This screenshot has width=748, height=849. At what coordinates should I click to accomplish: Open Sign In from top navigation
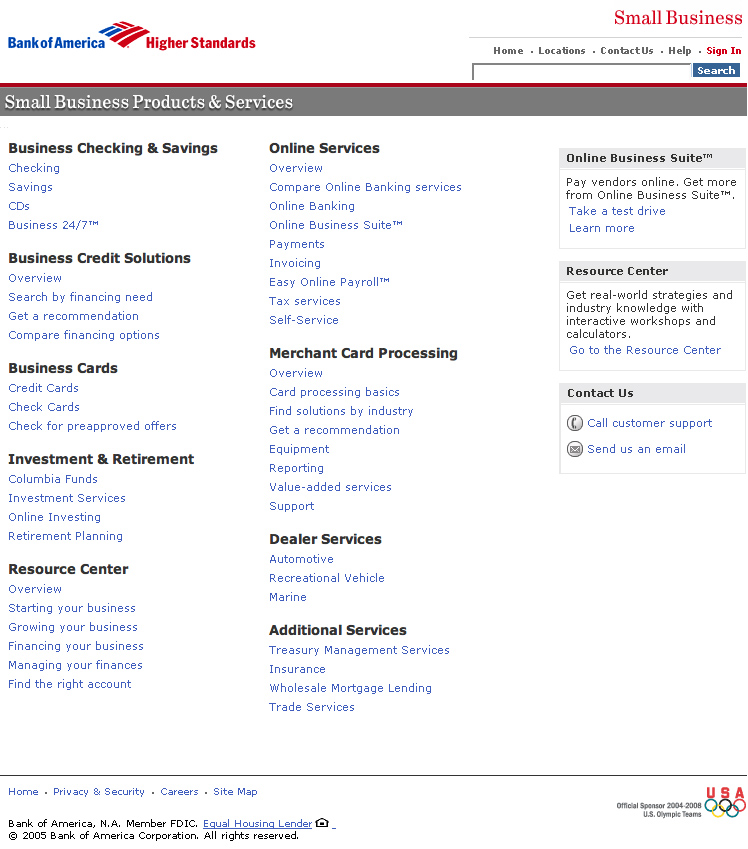[723, 51]
